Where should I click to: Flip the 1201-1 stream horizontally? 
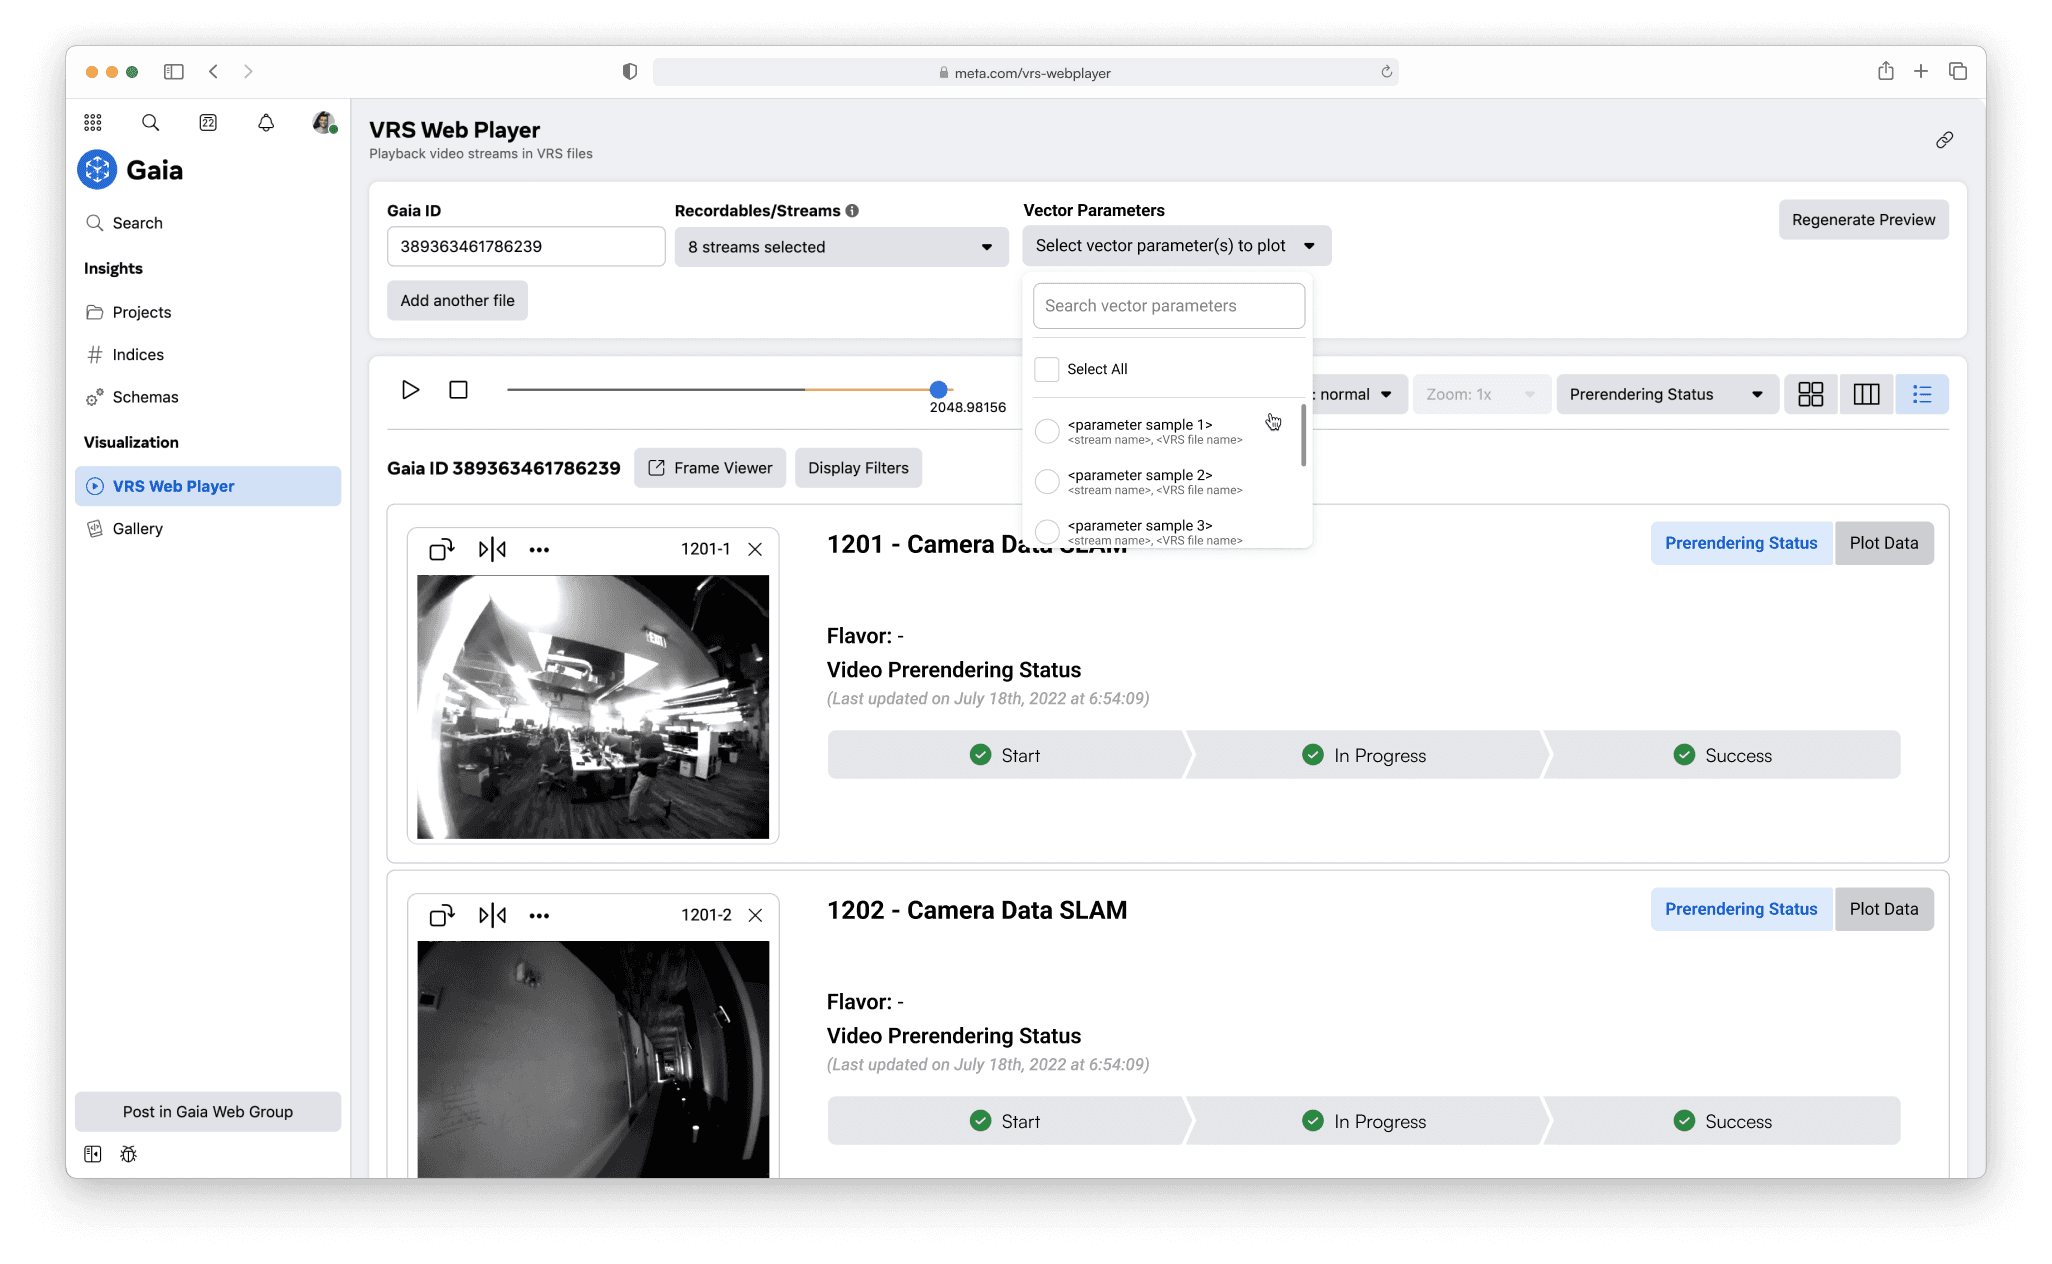(x=492, y=549)
